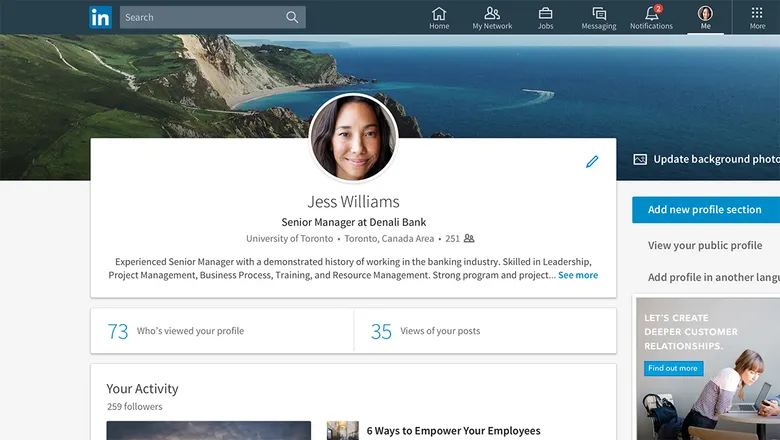Click the Update background photo image icon
The image size is (780, 440).
pyautogui.click(x=640, y=159)
